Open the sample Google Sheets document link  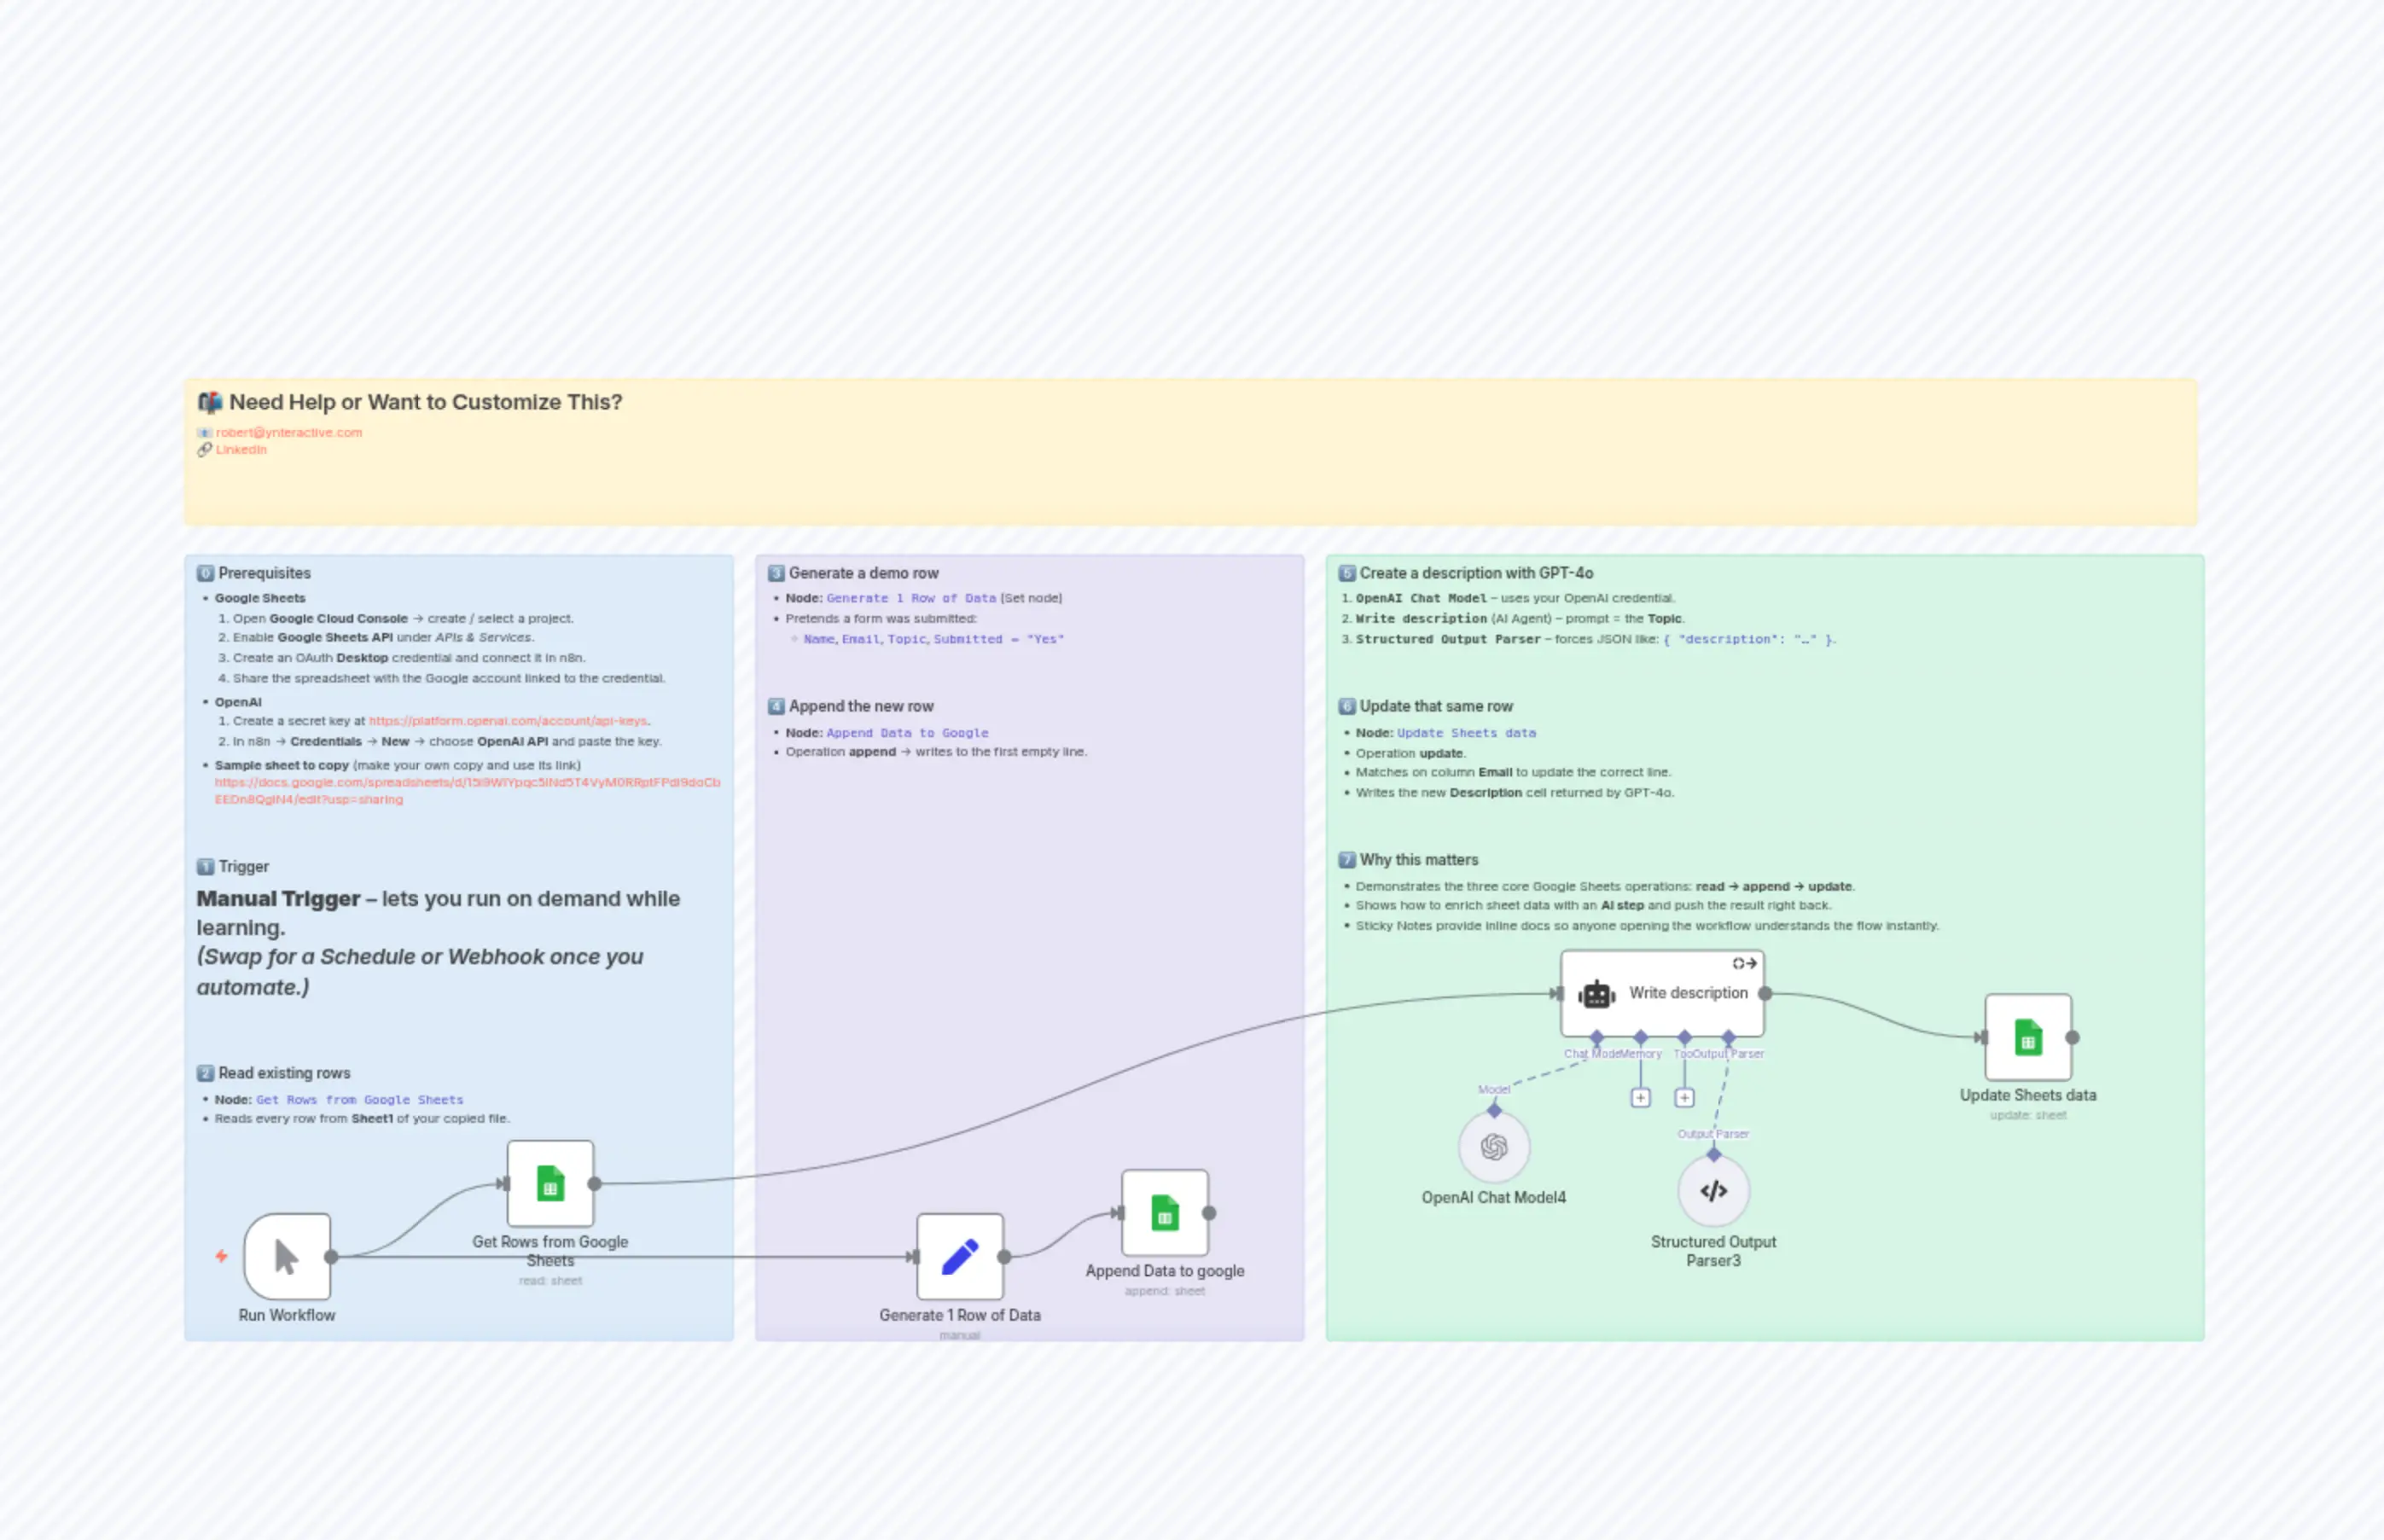point(466,782)
